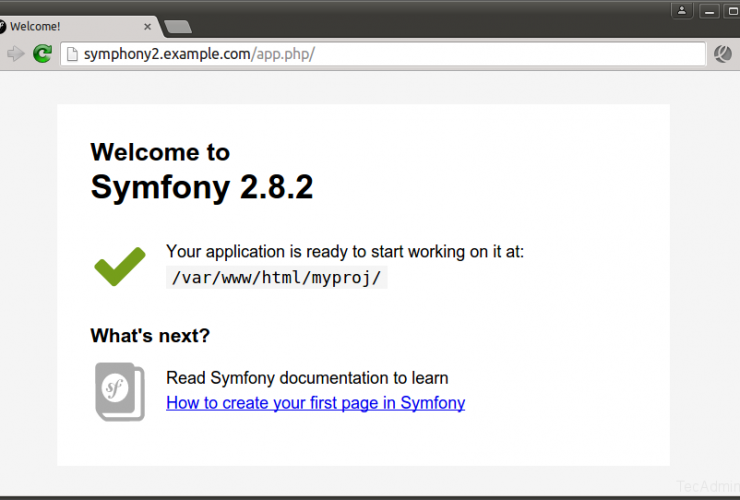The image size is (740, 500).
Task: Open the user profile icon in title bar
Action: 681,11
